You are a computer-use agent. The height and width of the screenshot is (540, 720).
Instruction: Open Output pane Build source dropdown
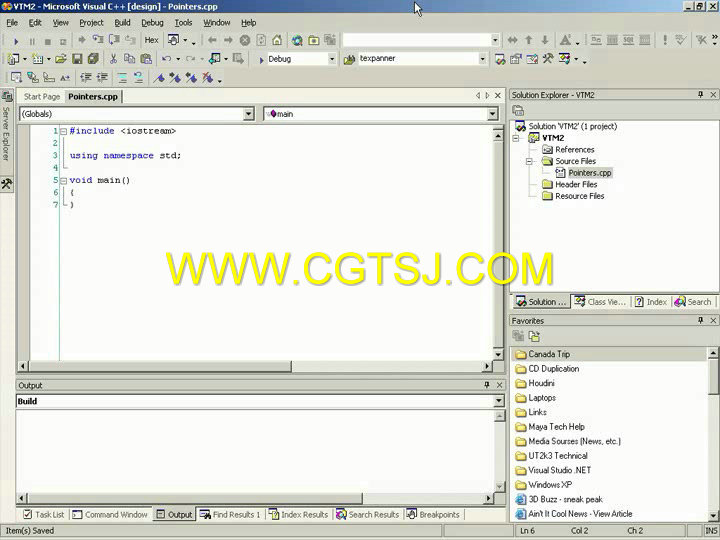pos(499,401)
